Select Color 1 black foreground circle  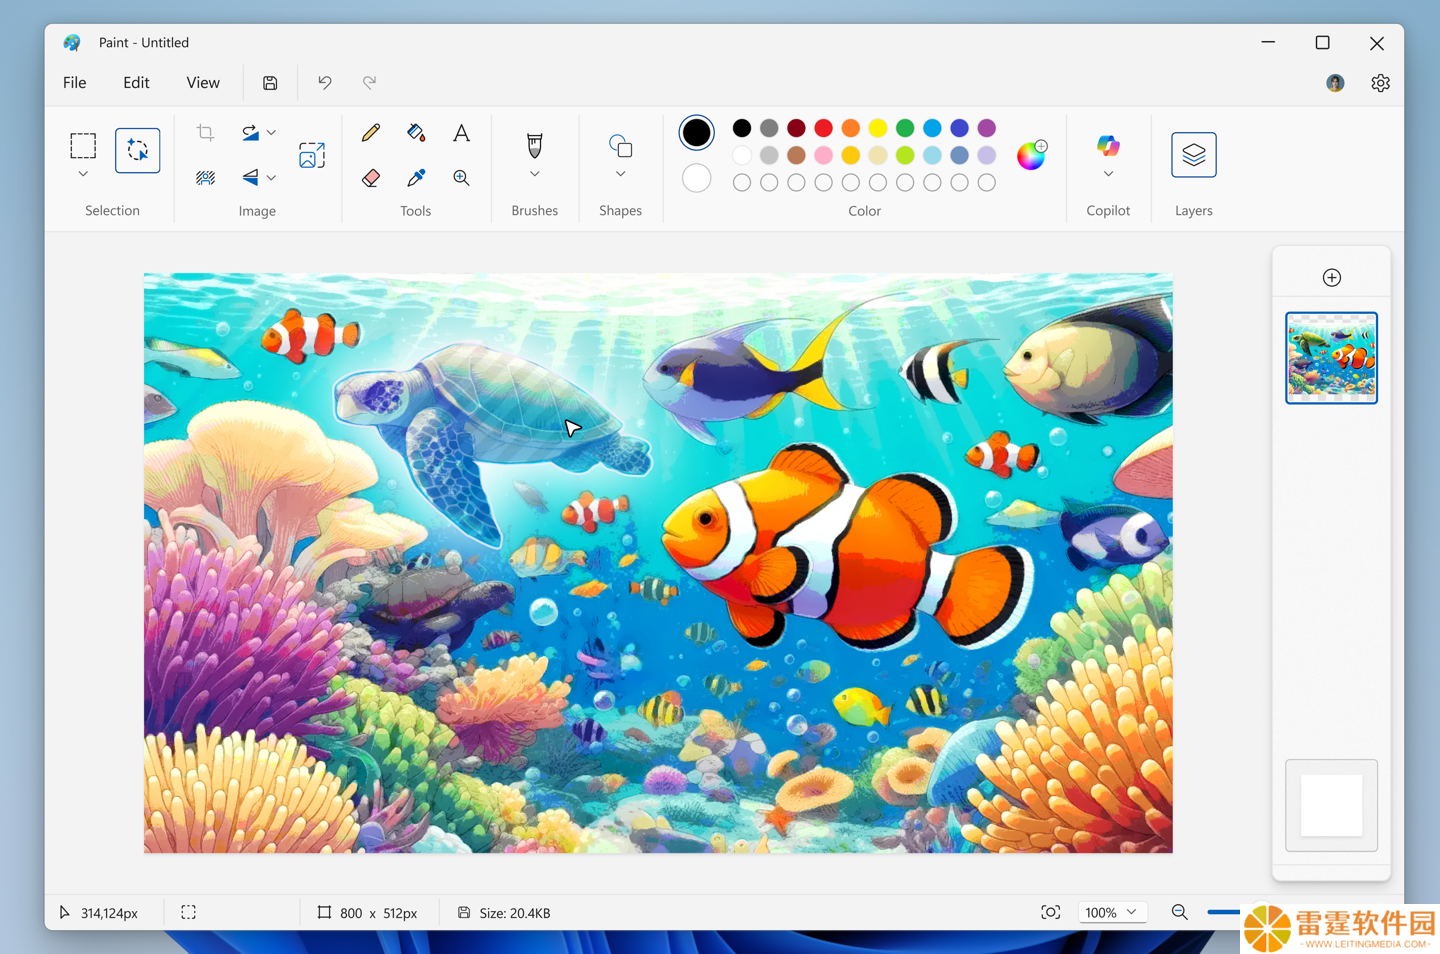coord(697,133)
